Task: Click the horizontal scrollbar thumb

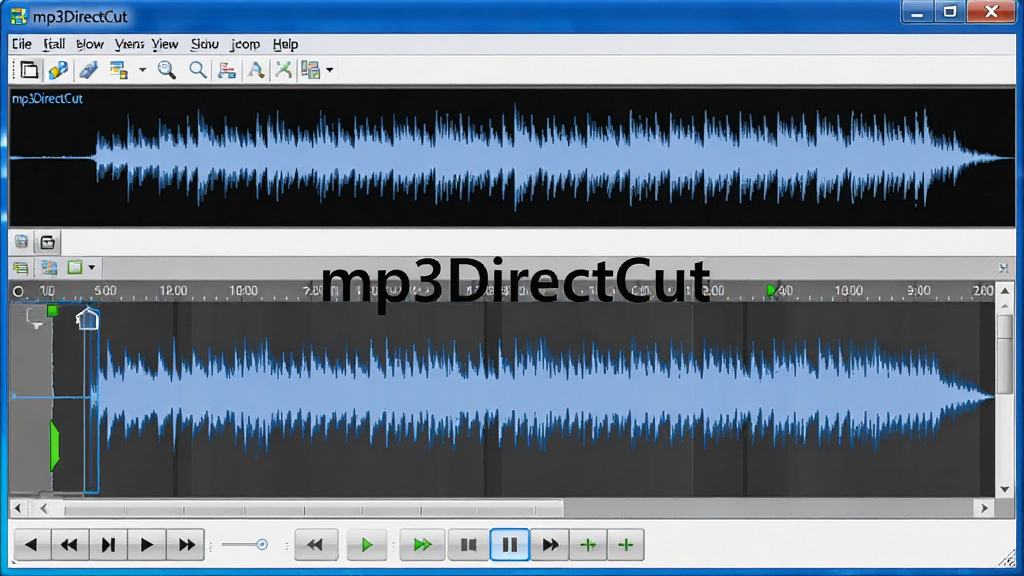Action: point(313,508)
